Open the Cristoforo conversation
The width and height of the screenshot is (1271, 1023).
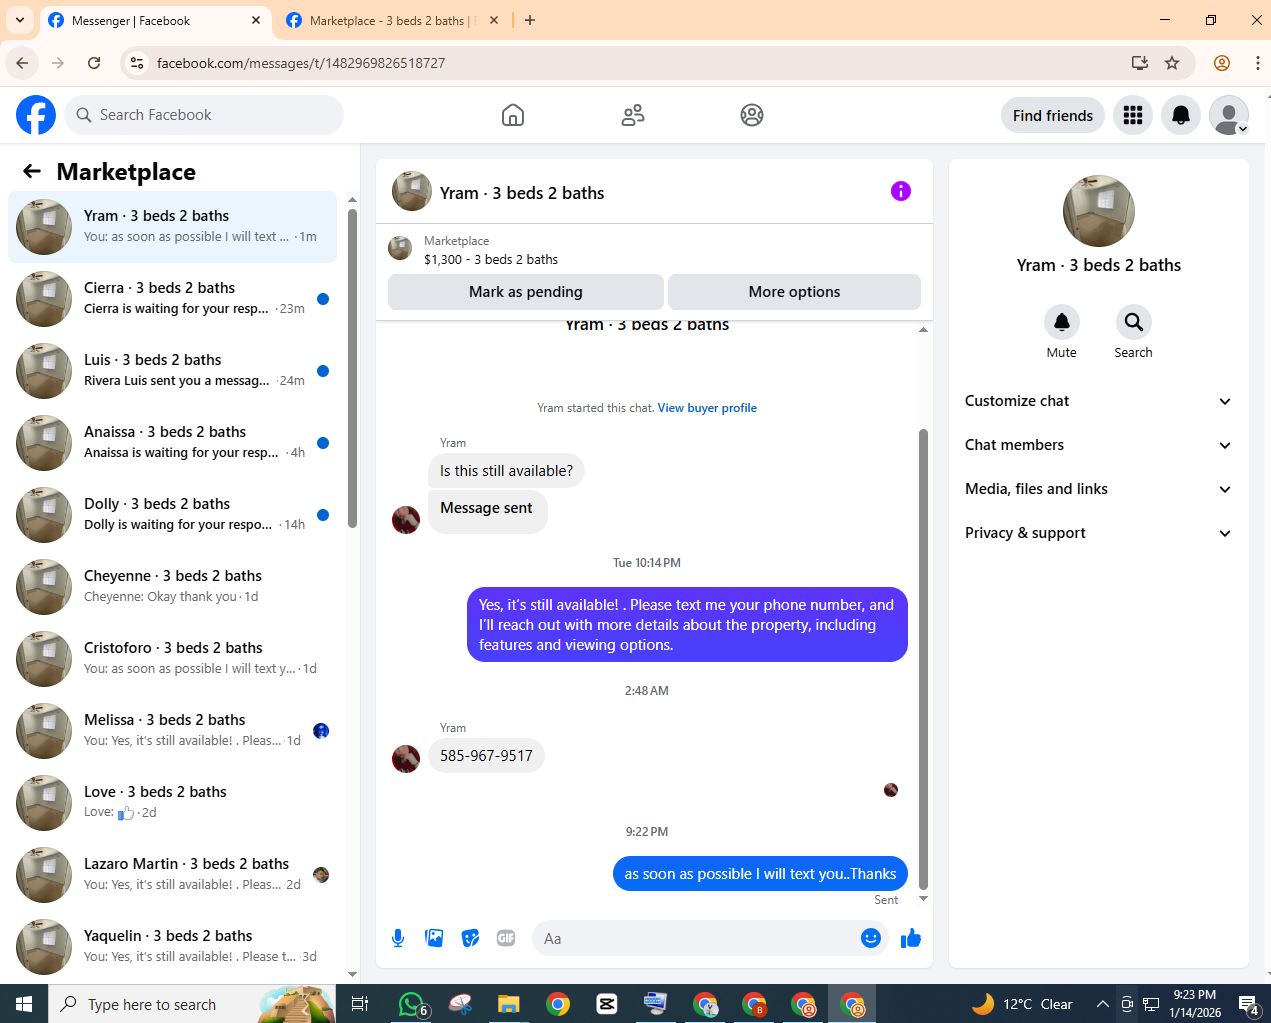(172, 659)
